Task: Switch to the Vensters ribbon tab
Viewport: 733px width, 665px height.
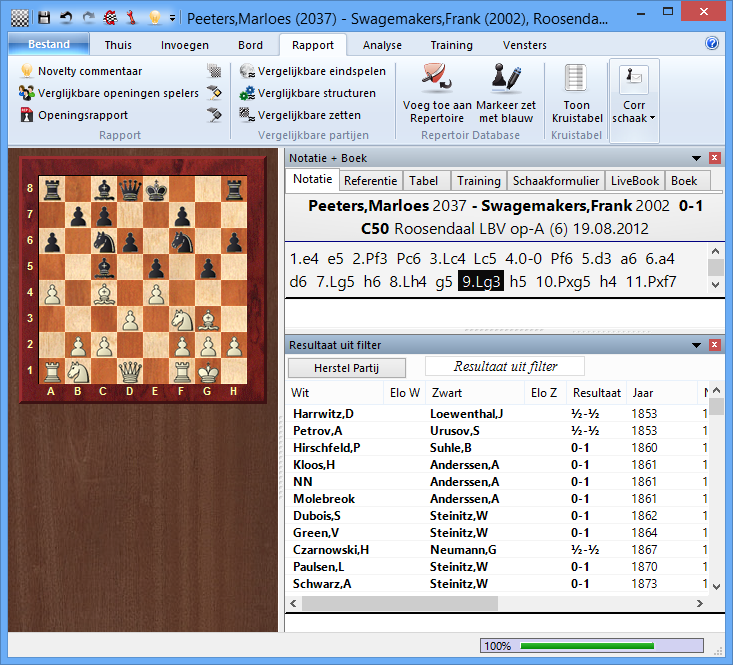Action: 525,45
